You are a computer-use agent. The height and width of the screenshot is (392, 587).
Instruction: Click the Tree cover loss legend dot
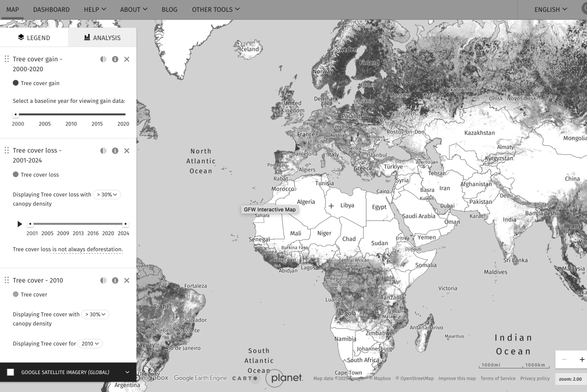15,174
